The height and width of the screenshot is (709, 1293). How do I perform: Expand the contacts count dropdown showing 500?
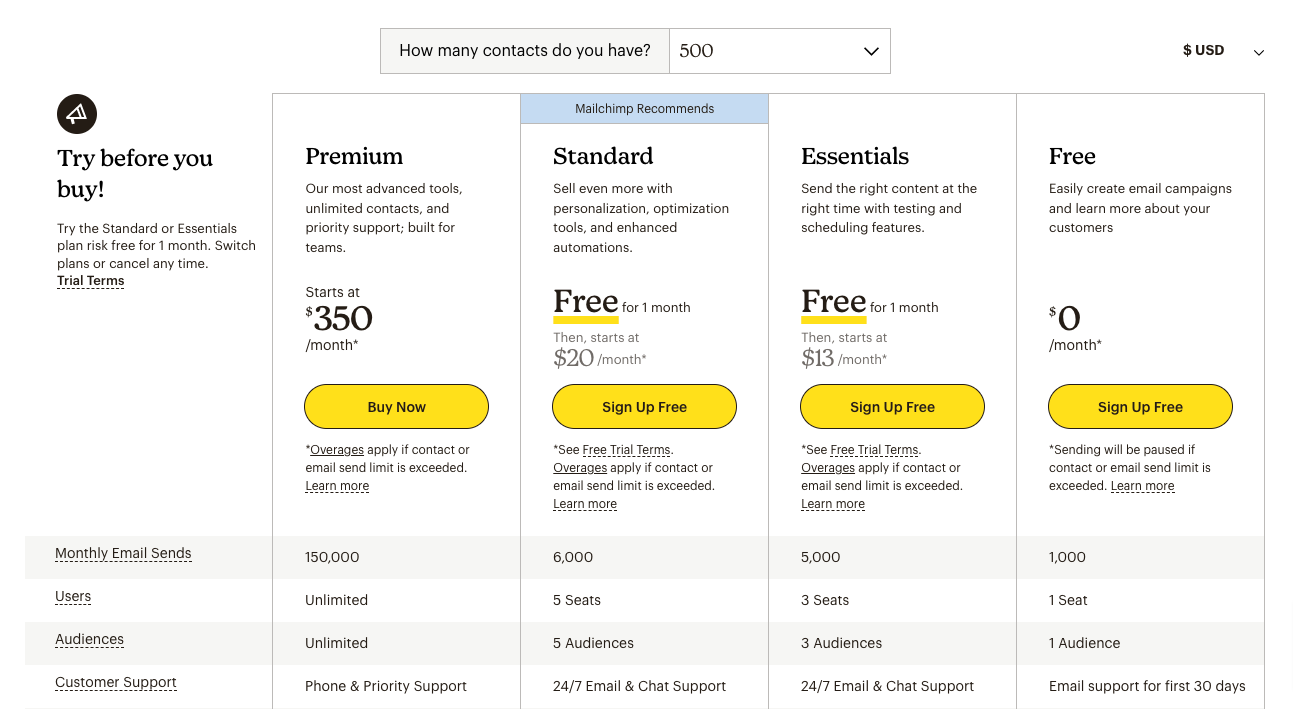[x=780, y=51]
